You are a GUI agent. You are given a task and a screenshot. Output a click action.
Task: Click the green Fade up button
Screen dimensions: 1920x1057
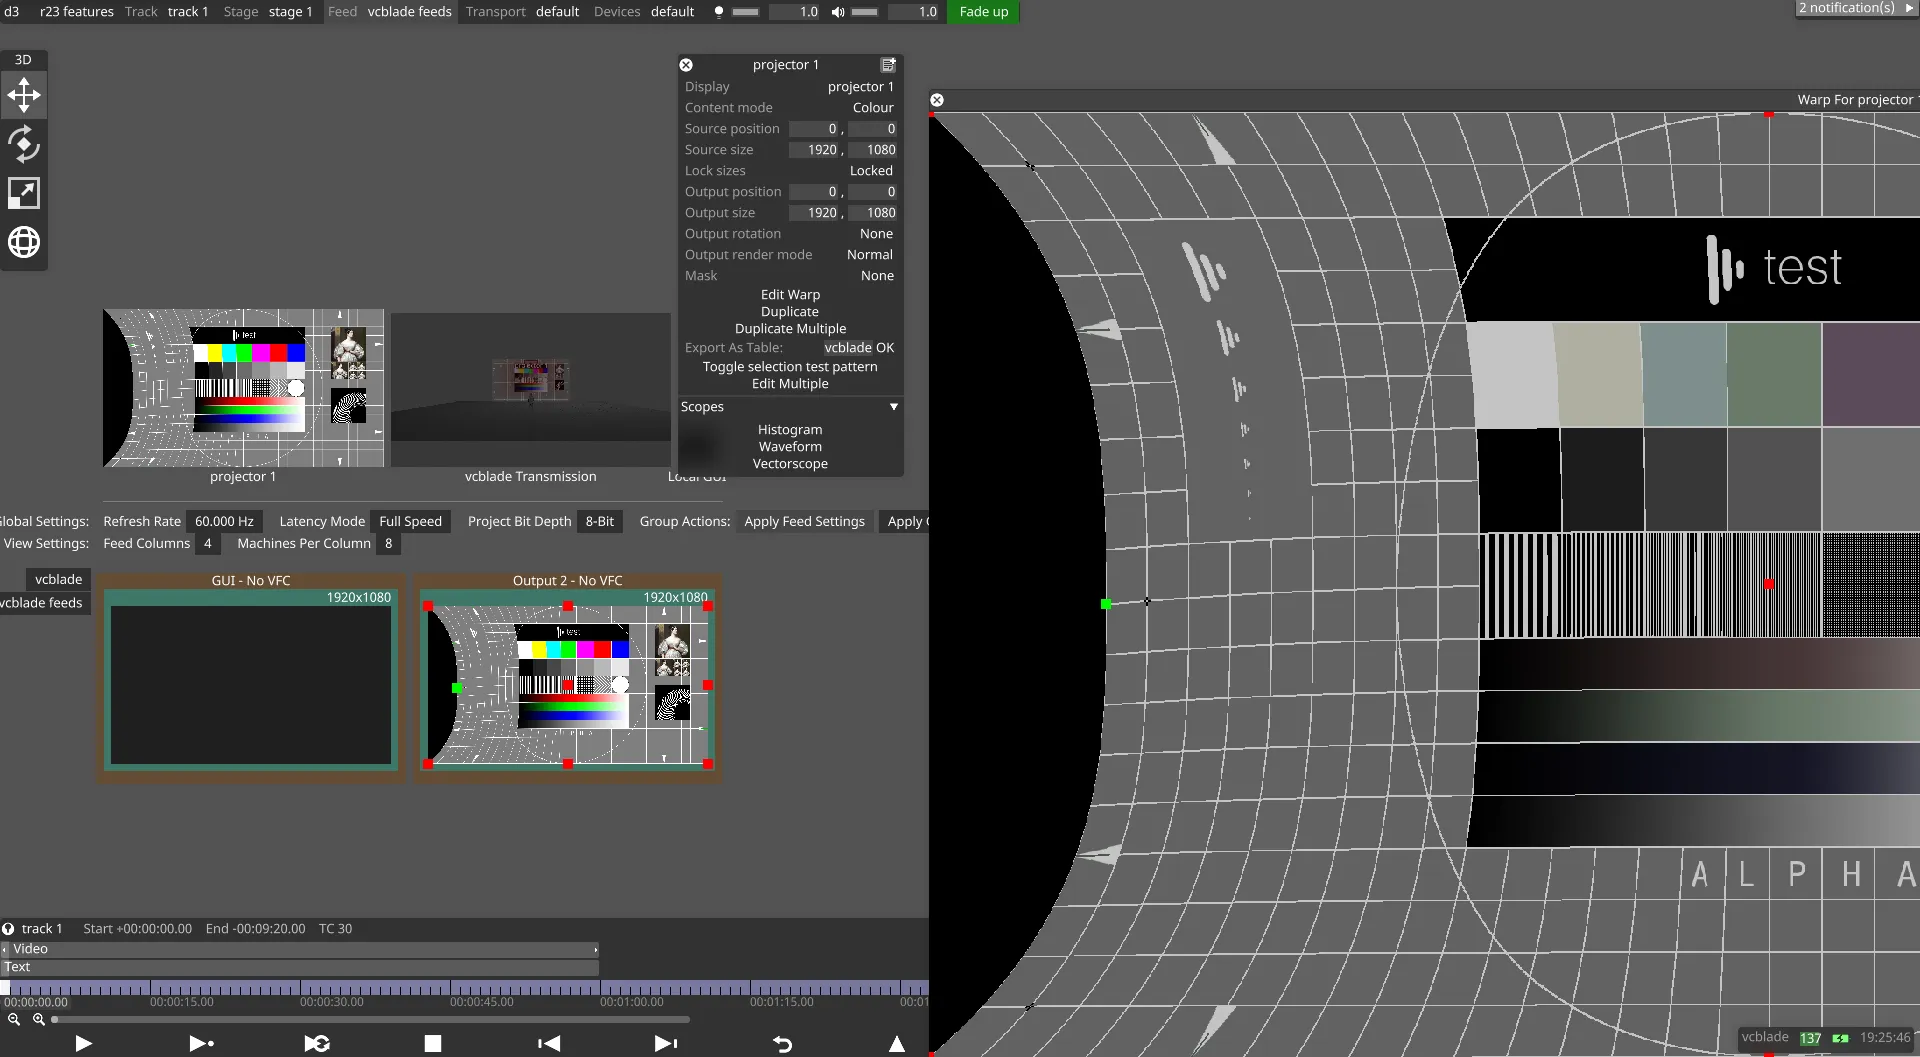coord(983,12)
